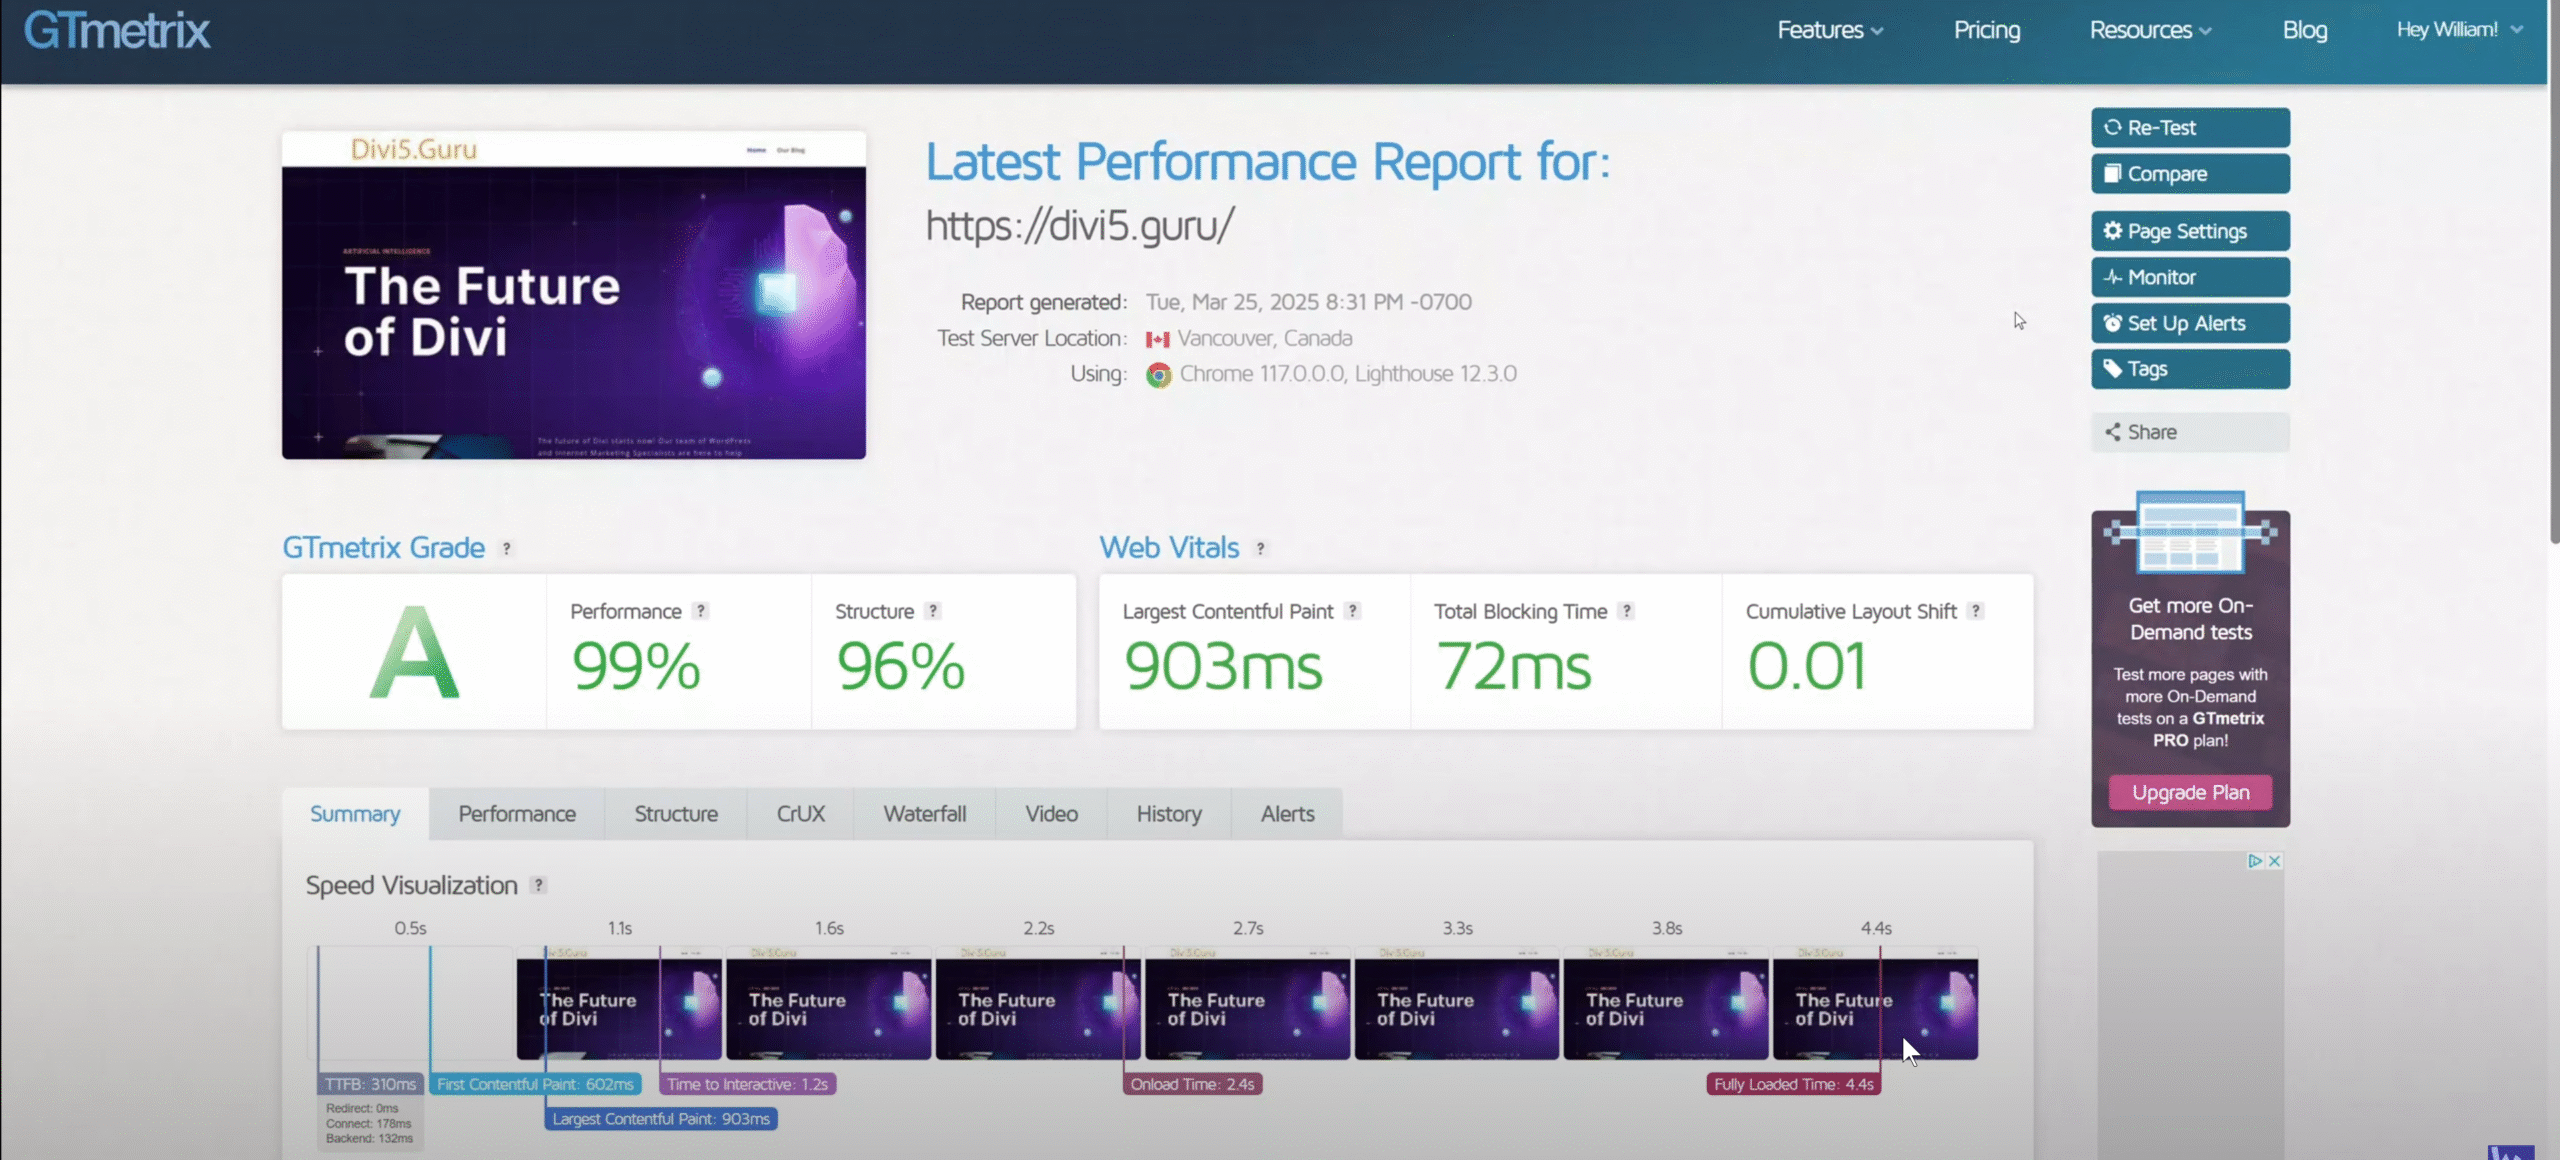
Task: Select Pricing in the top menu
Action: pyautogui.click(x=1986, y=30)
